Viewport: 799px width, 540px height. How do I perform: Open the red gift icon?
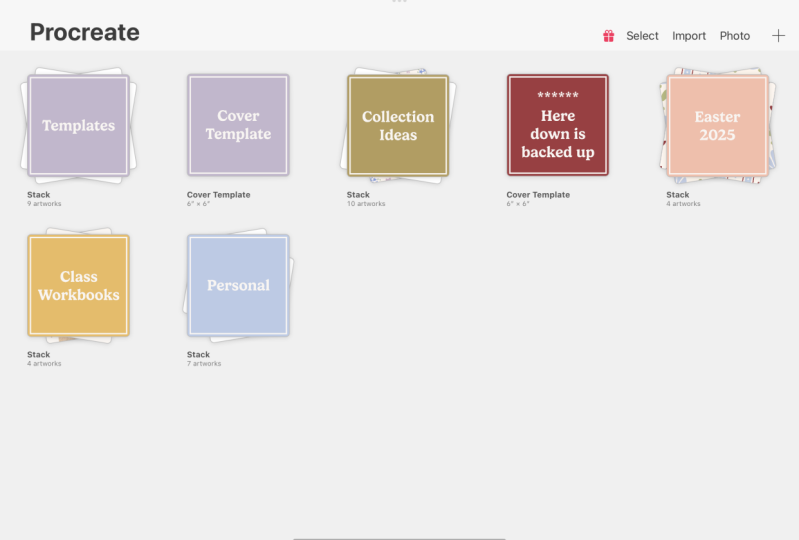[608, 36]
